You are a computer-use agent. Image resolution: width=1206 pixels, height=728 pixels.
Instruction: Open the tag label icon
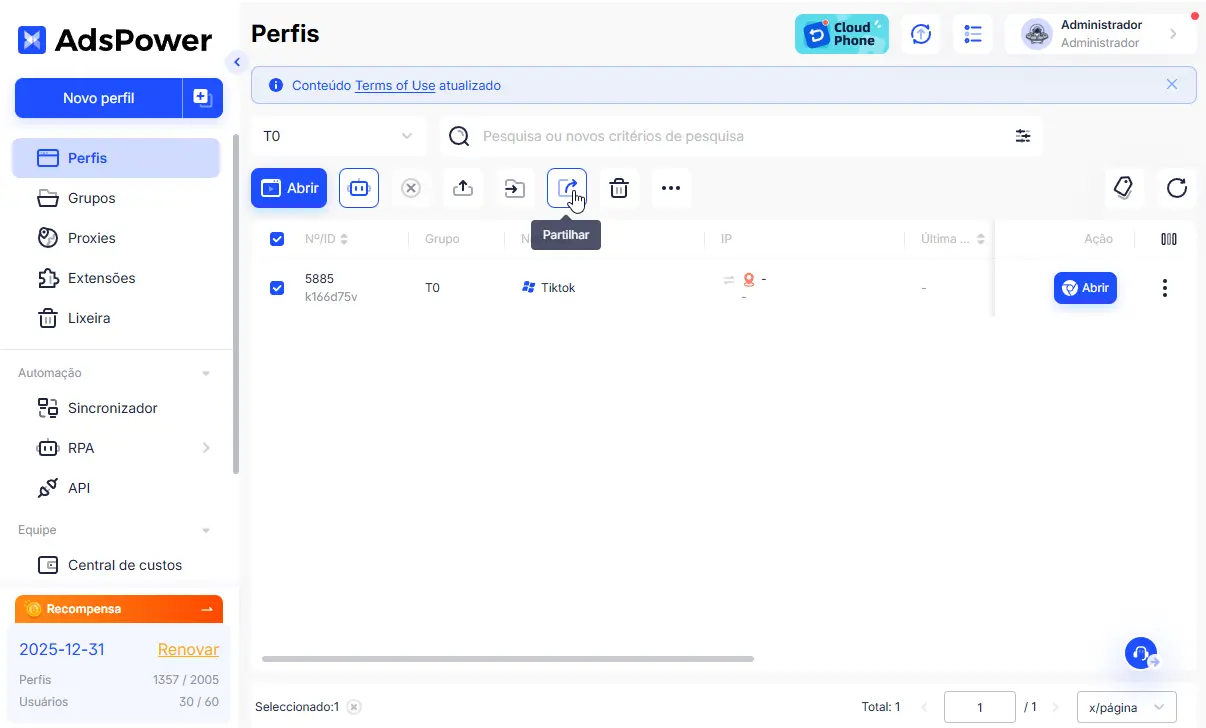[x=1123, y=188]
